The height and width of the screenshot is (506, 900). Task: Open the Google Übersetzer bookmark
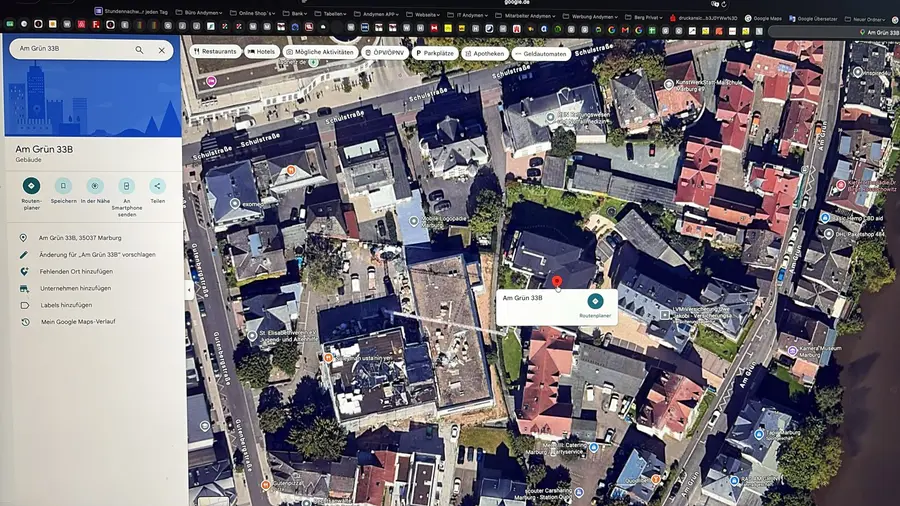[x=813, y=18]
